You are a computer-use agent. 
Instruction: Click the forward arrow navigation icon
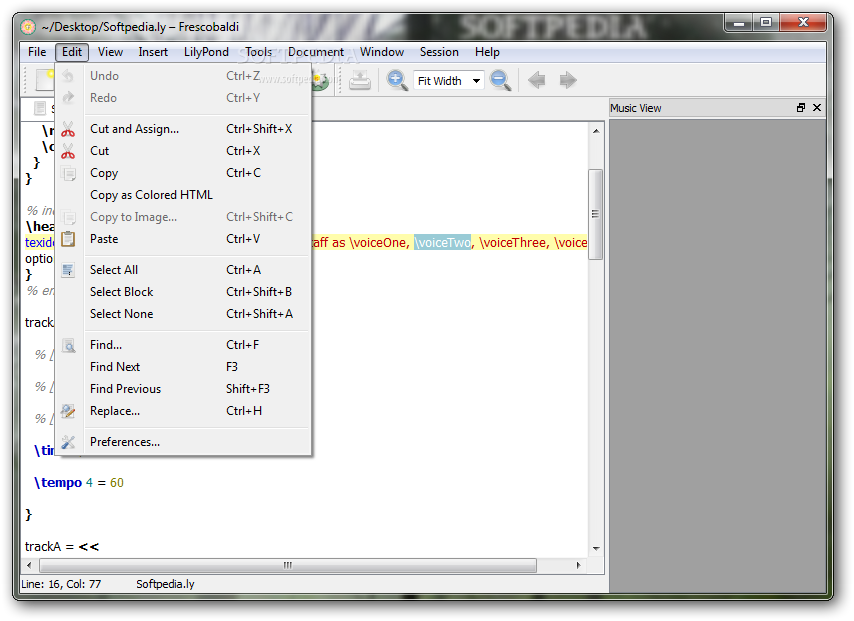click(568, 80)
